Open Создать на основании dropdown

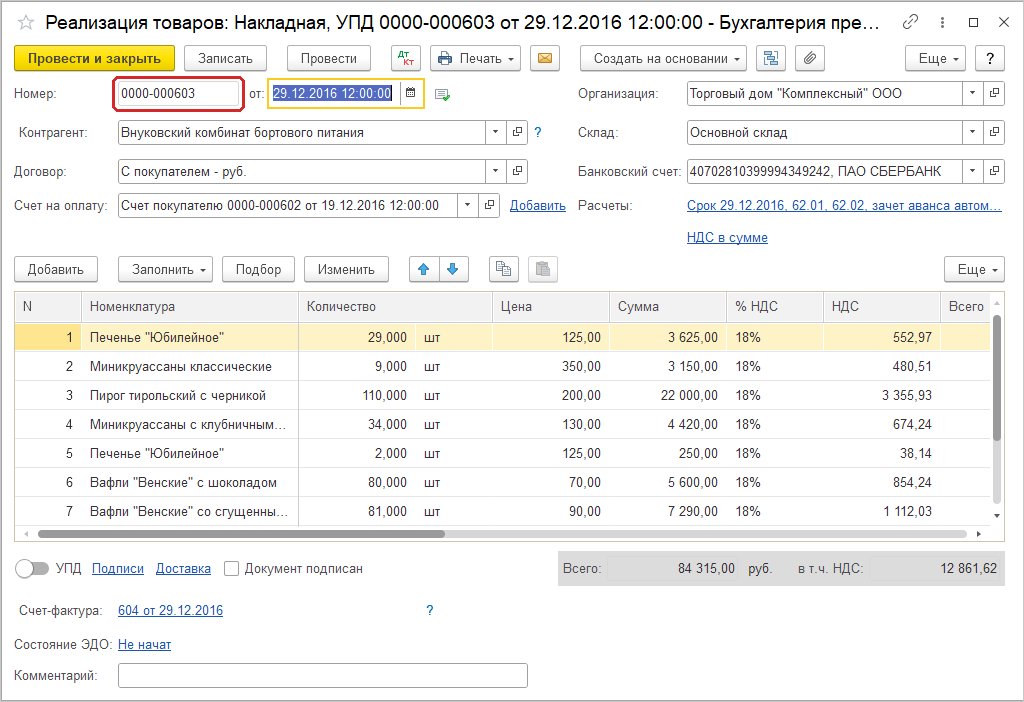click(x=664, y=58)
